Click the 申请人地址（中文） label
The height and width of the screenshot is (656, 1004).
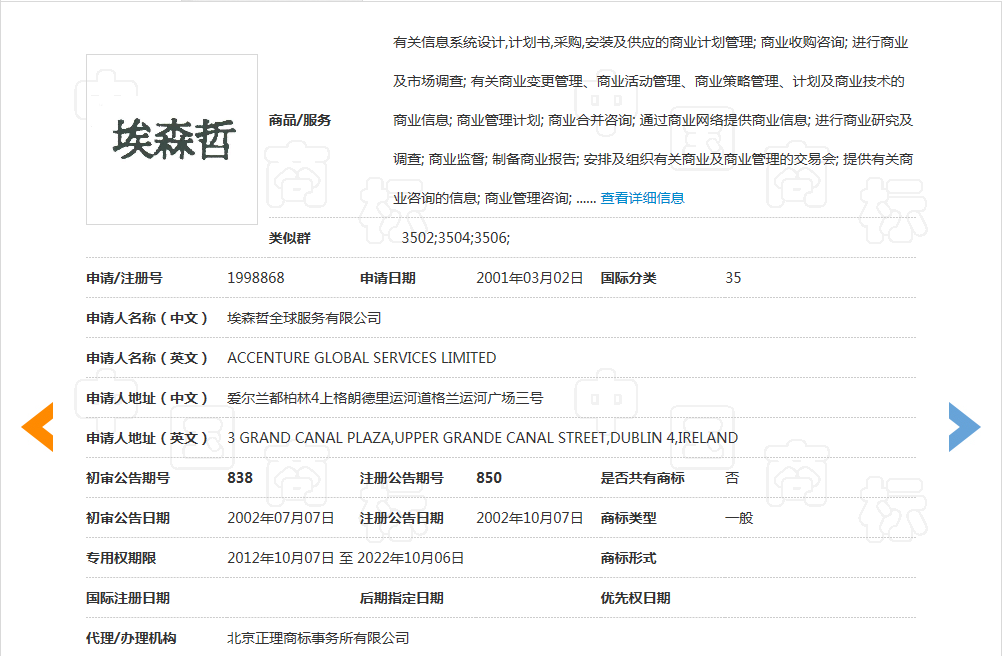[x=147, y=398]
